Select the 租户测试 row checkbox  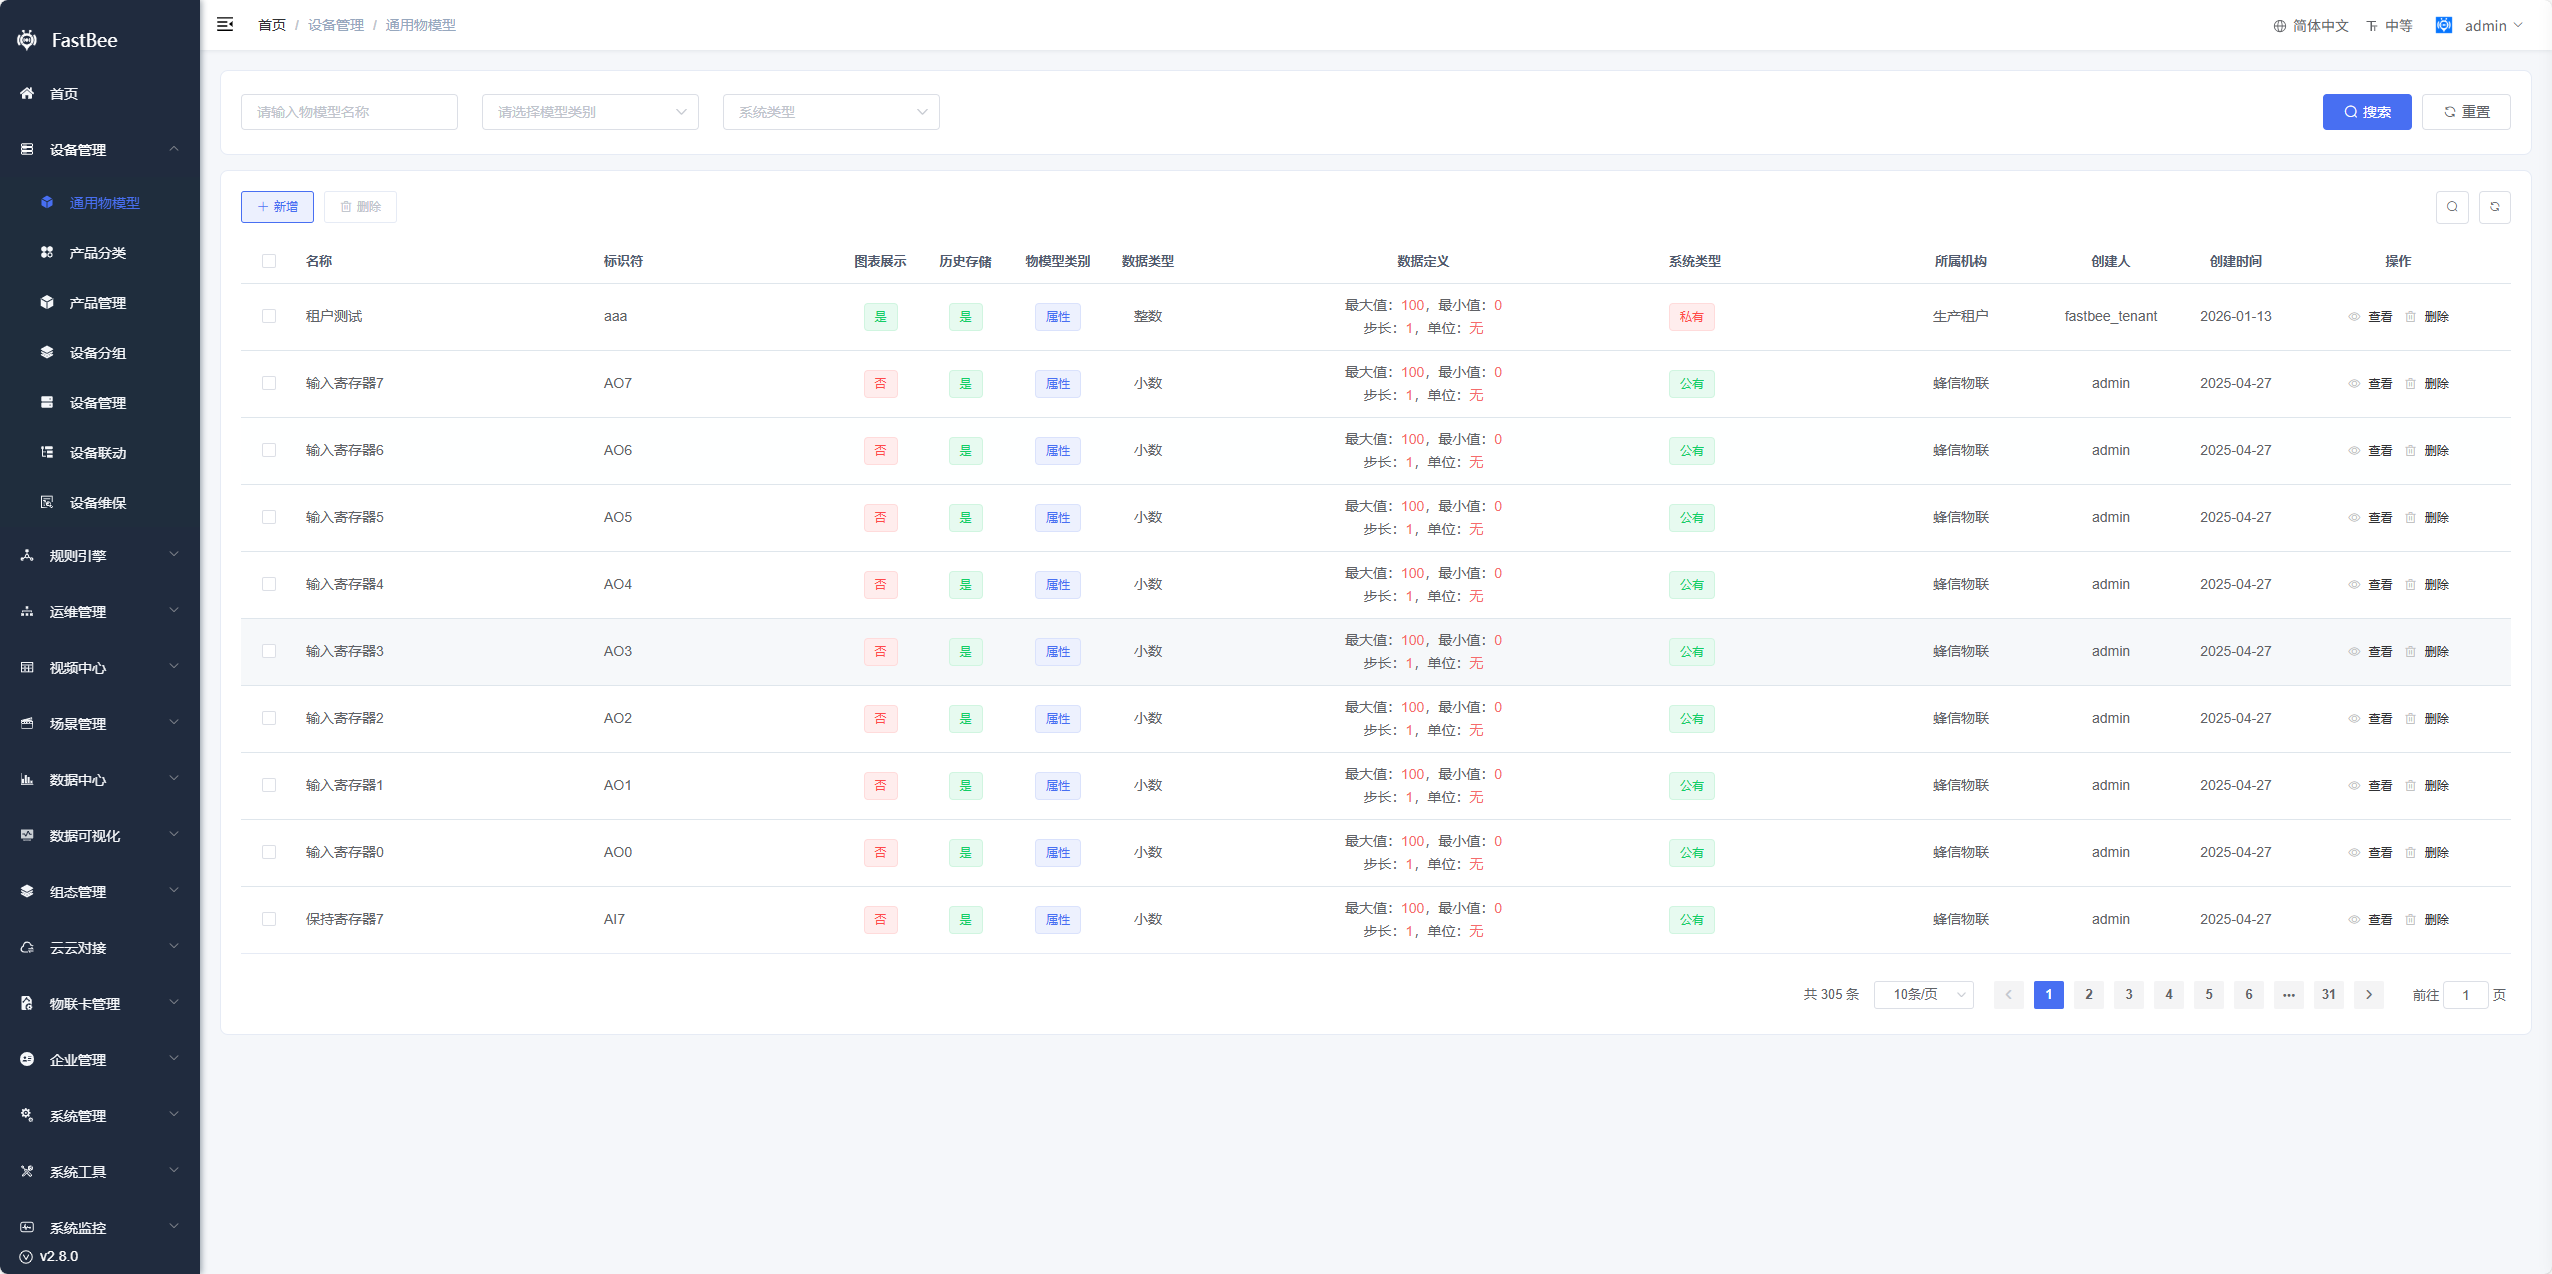(x=269, y=316)
